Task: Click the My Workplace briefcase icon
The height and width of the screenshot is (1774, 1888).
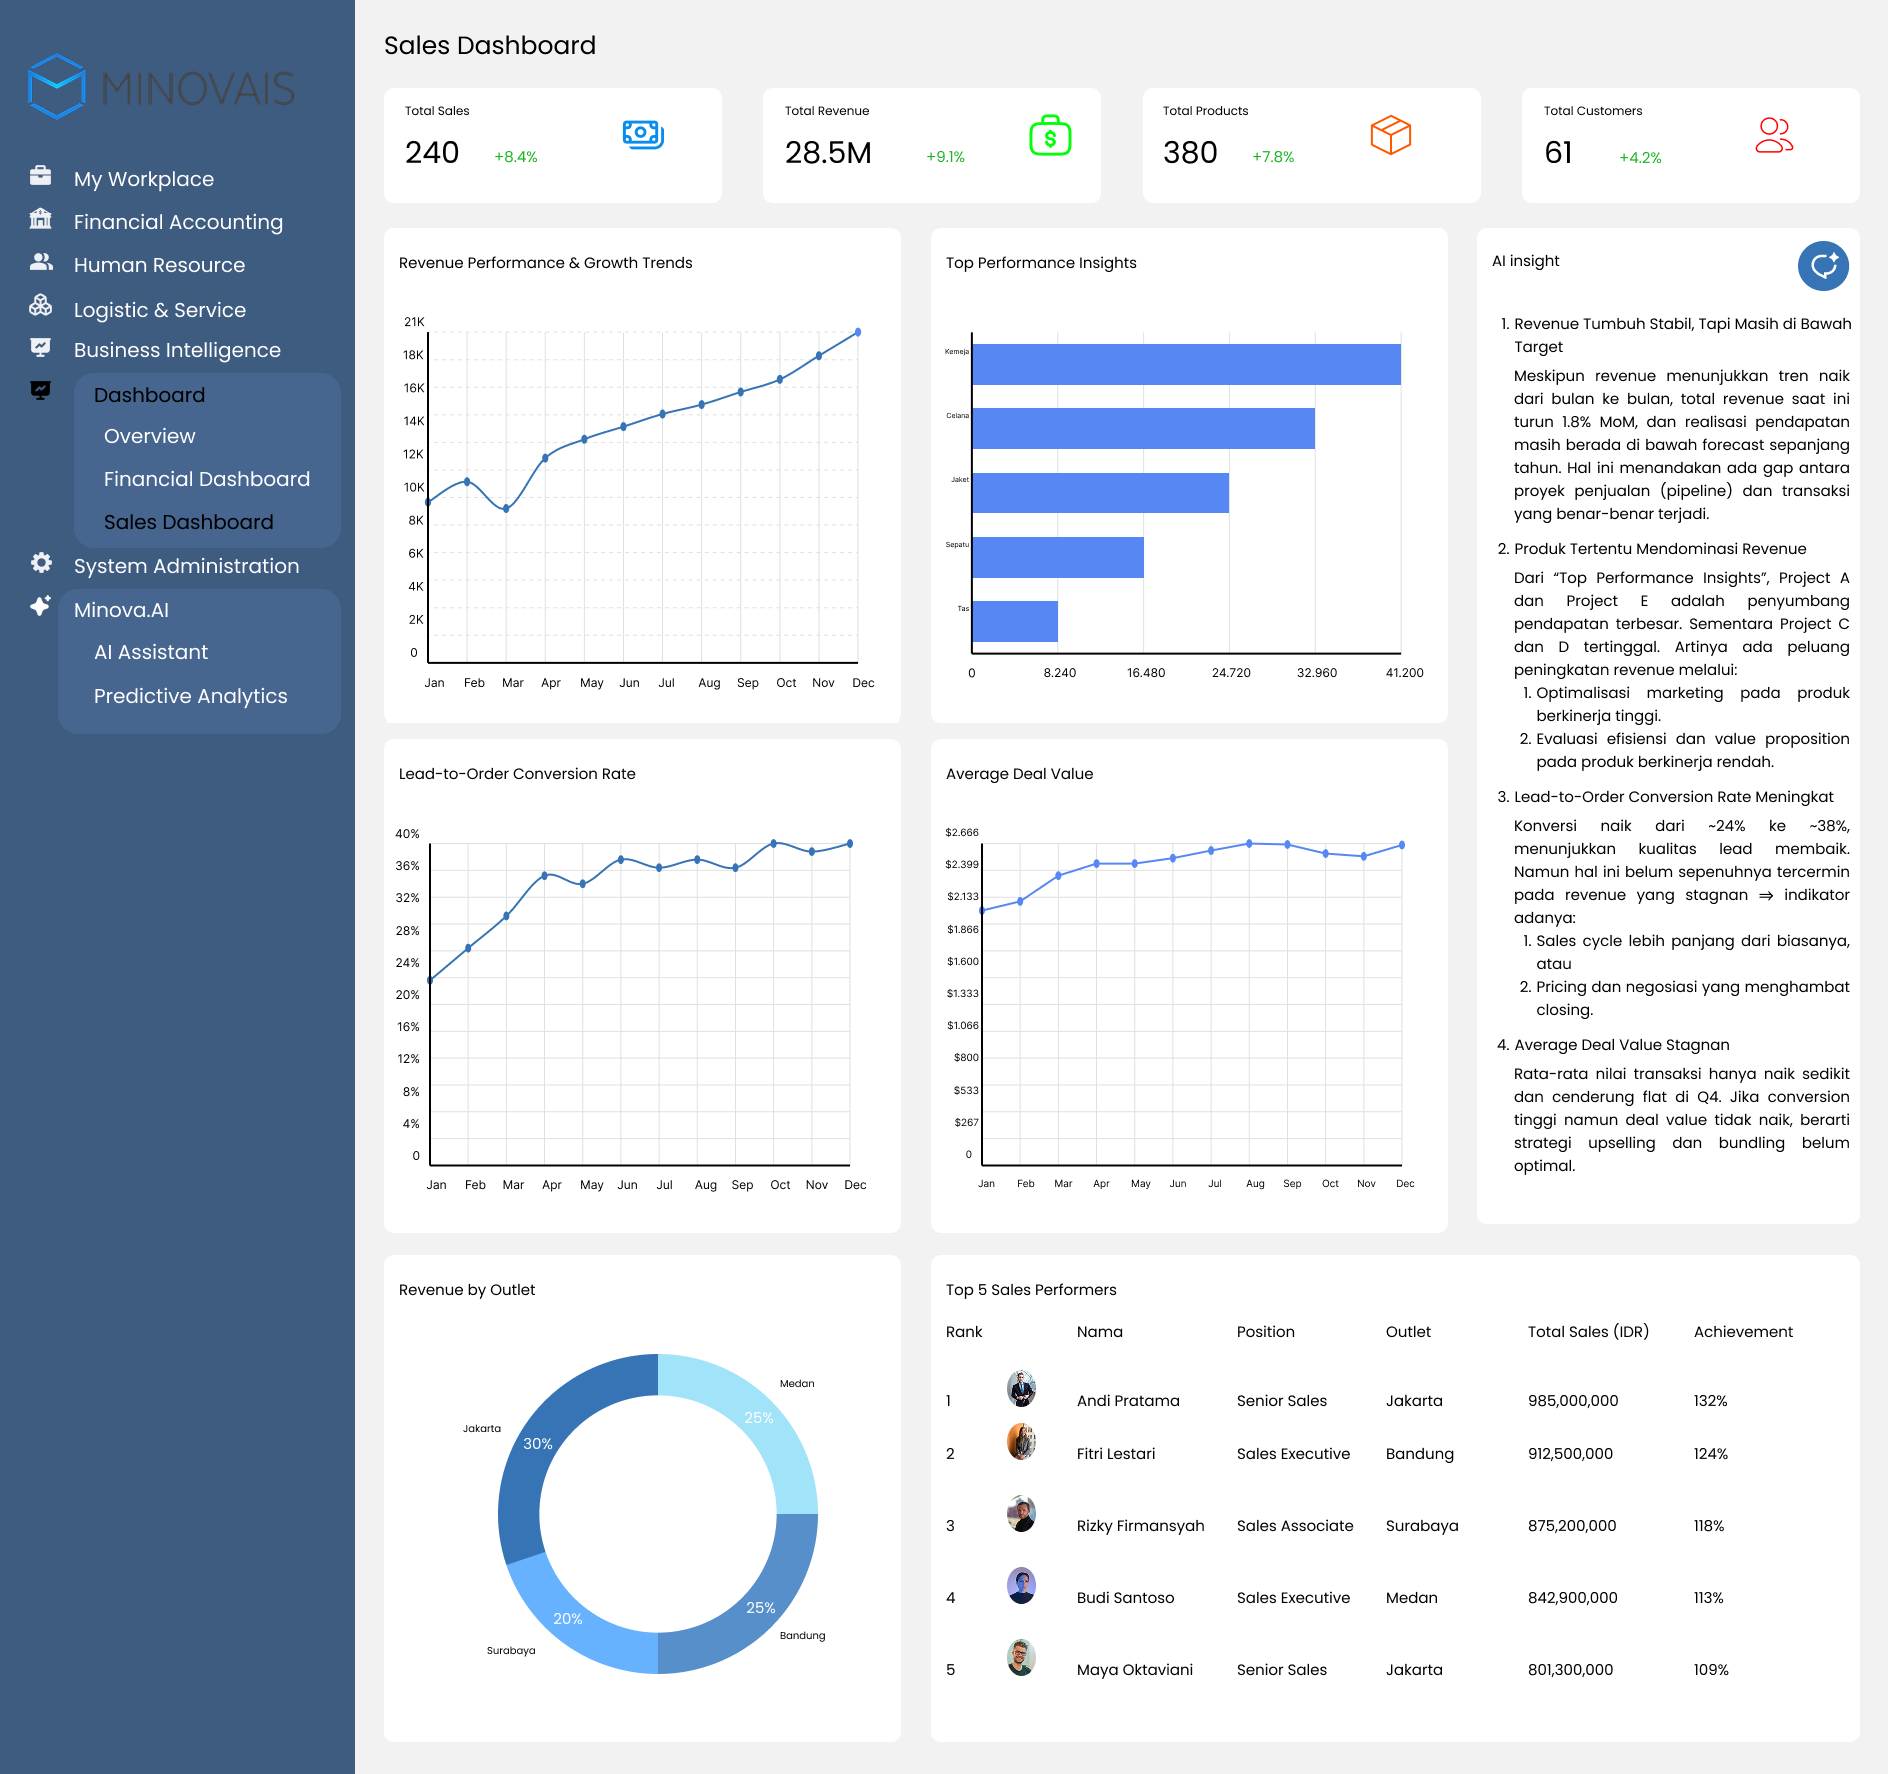Action: (x=41, y=176)
